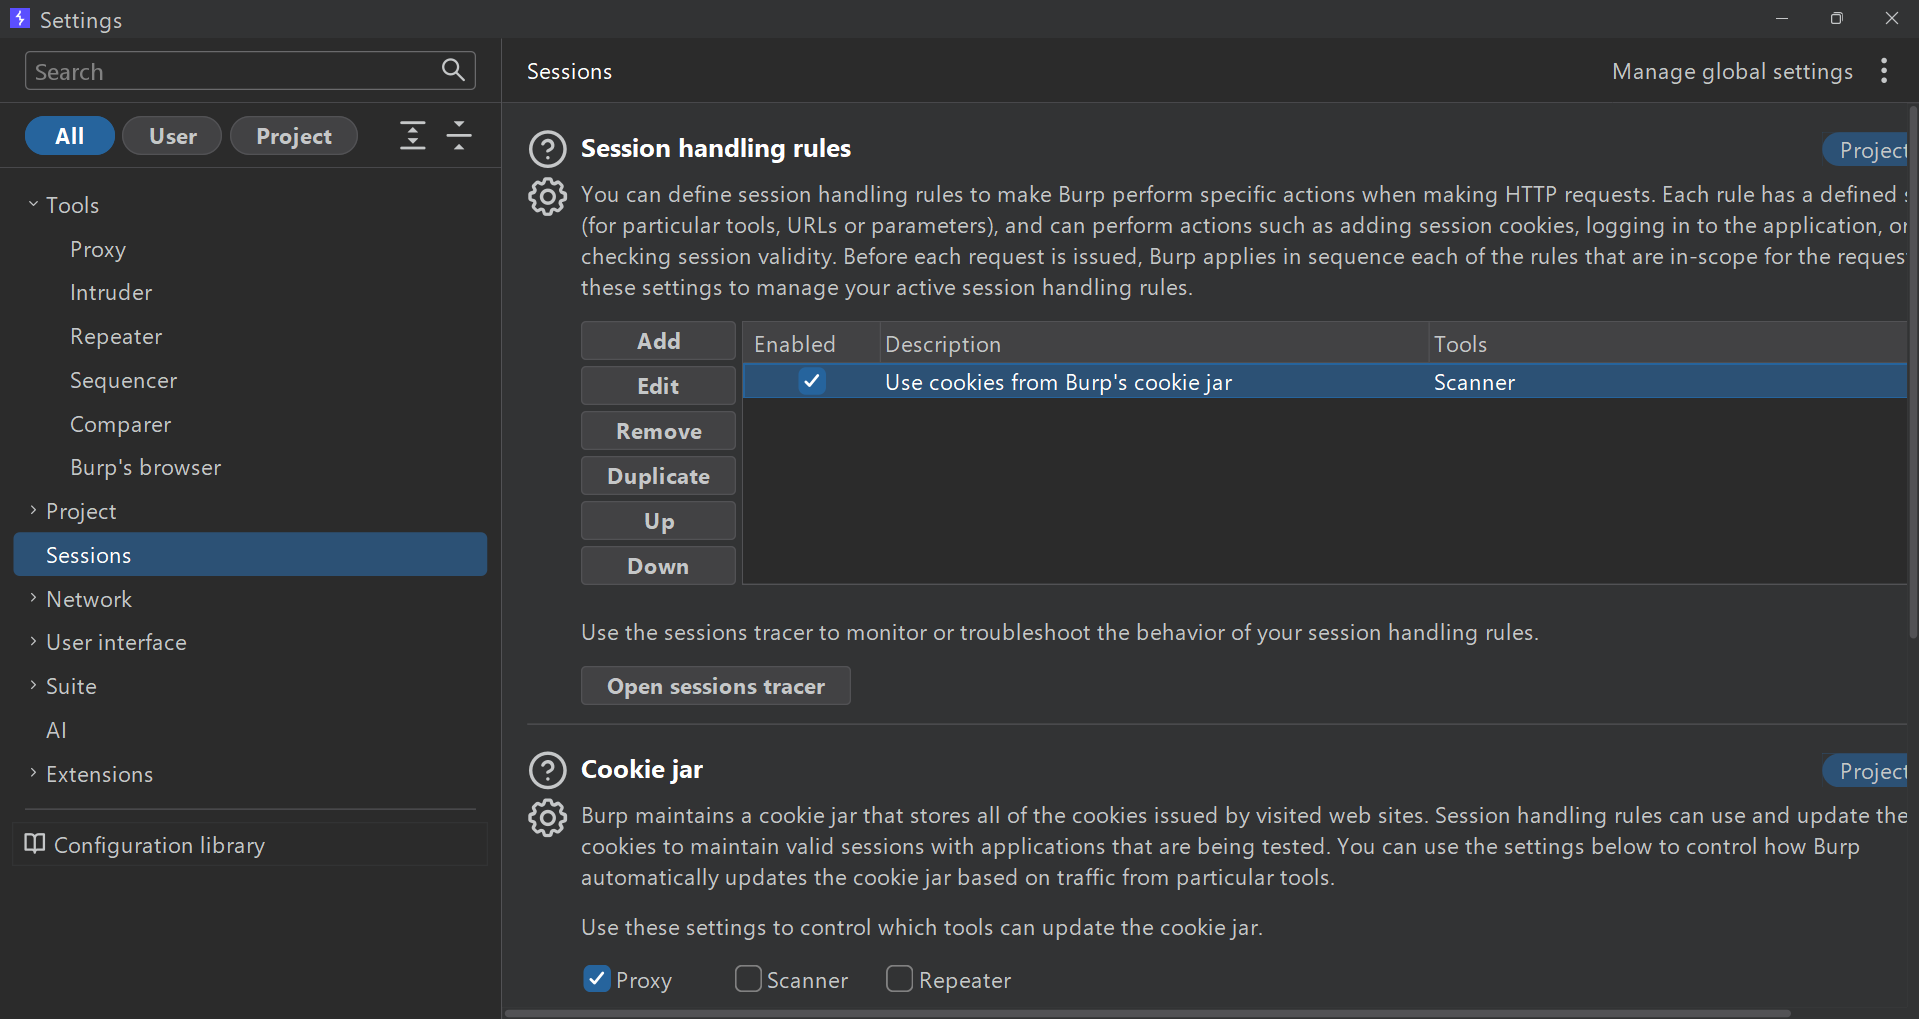
Task: Sort rules by Tools column
Action: (1668, 344)
